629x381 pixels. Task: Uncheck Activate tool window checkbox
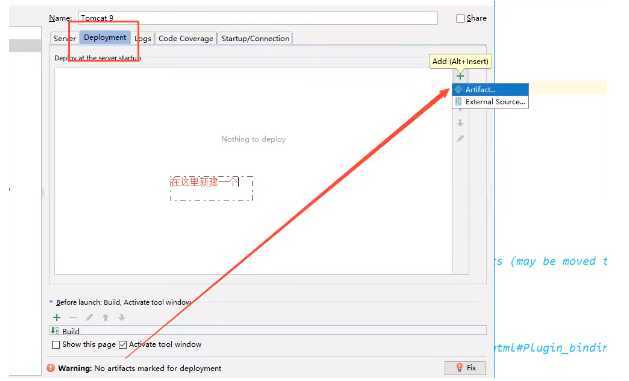click(x=123, y=345)
